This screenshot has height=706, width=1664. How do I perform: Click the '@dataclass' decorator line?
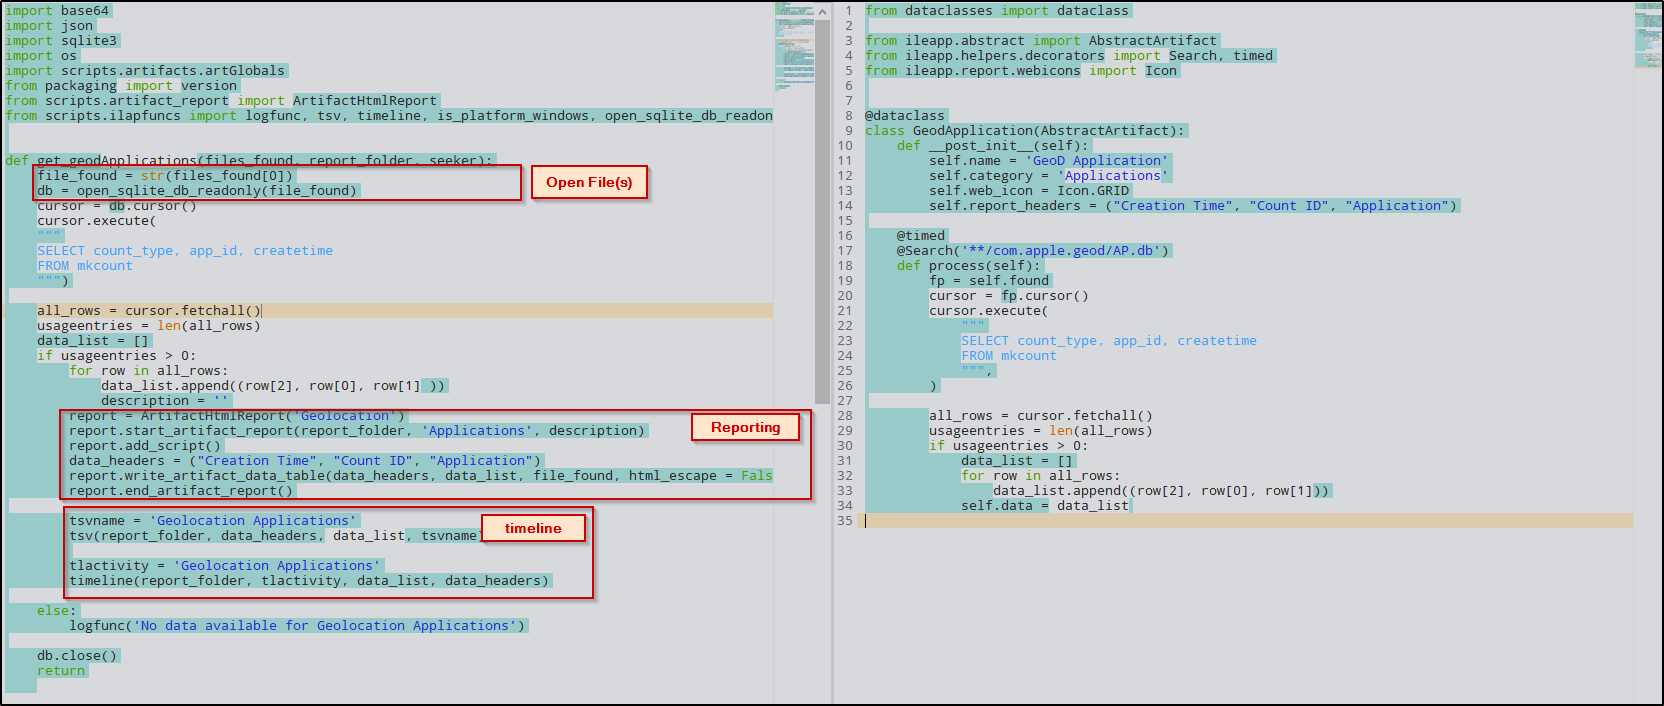pyautogui.click(x=905, y=116)
